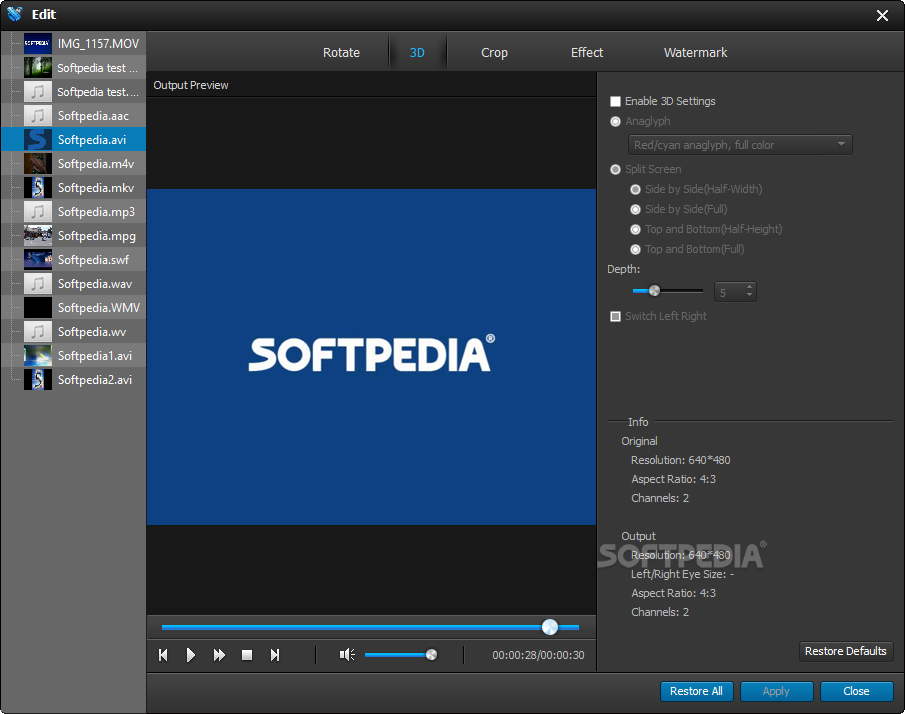The width and height of the screenshot is (905, 714).
Task: Click the Restore All button
Action: [x=696, y=691]
